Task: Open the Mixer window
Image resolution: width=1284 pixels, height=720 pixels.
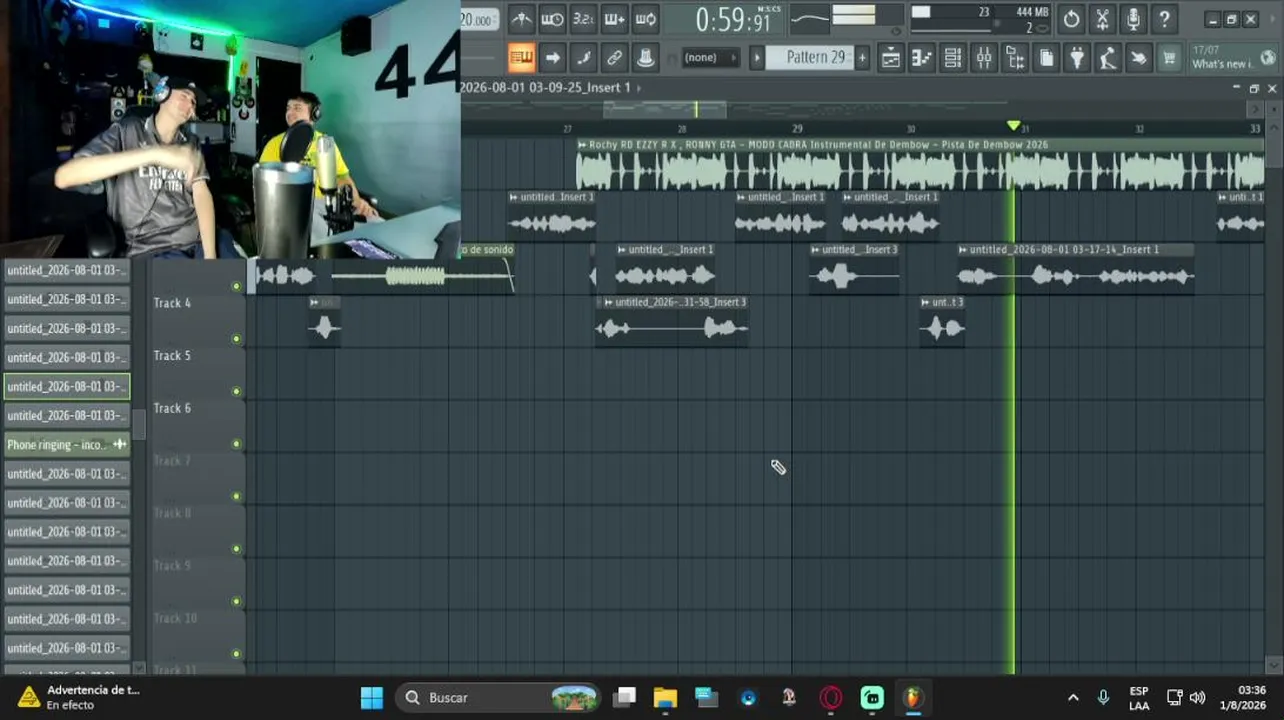Action: click(984, 58)
